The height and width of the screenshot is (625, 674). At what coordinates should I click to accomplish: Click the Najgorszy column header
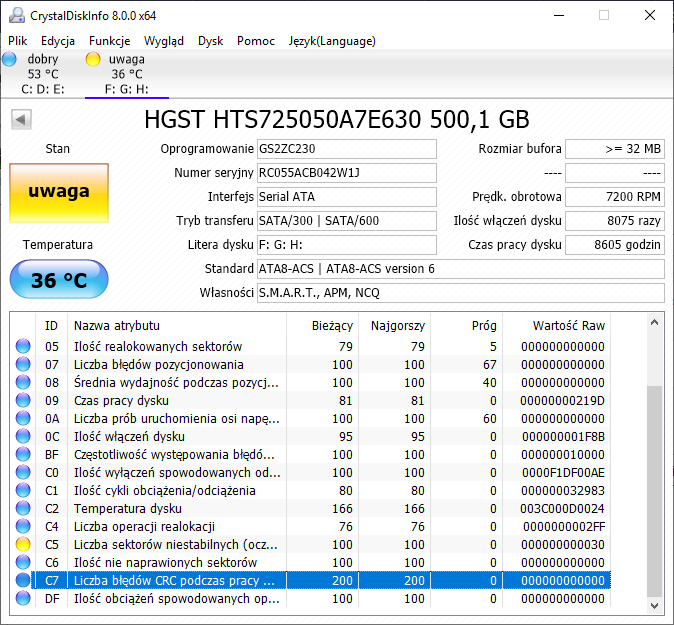click(x=394, y=326)
